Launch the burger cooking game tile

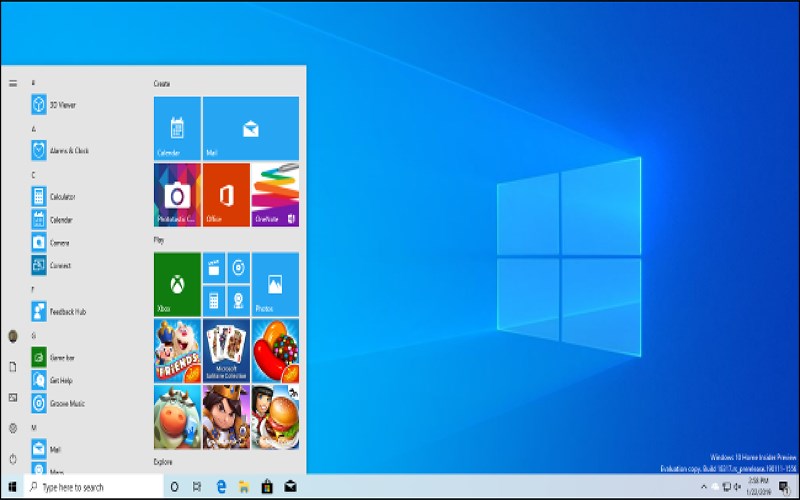point(275,417)
